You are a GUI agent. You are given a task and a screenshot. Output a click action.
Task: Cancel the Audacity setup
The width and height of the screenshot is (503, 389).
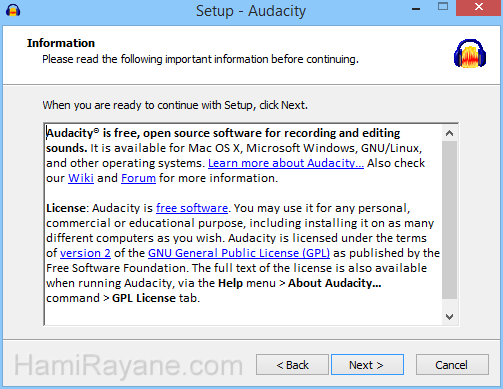tap(452, 365)
